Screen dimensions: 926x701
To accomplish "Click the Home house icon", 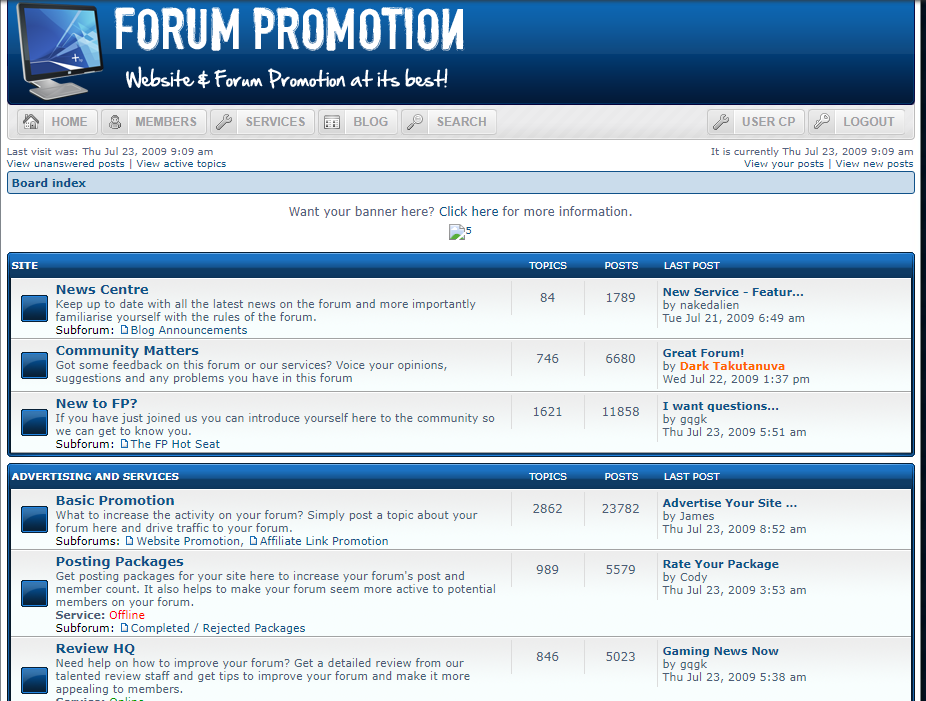I will (x=31, y=122).
